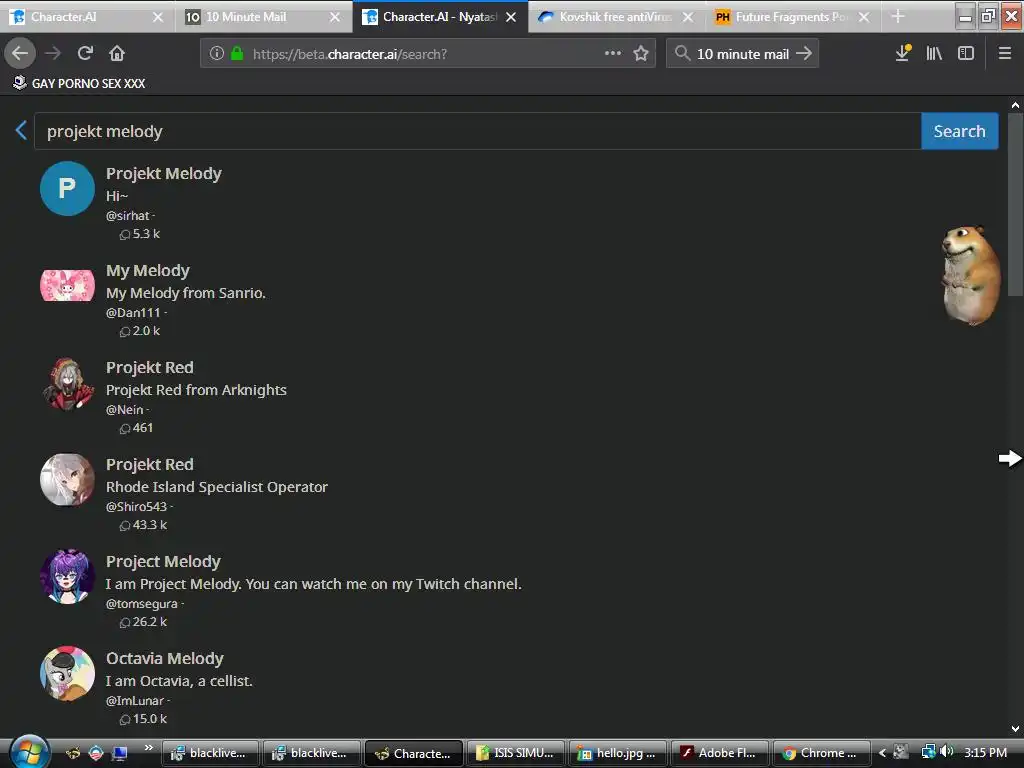Click the vertical scrollbar thumb
1024x768 pixels.
tap(1015, 204)
